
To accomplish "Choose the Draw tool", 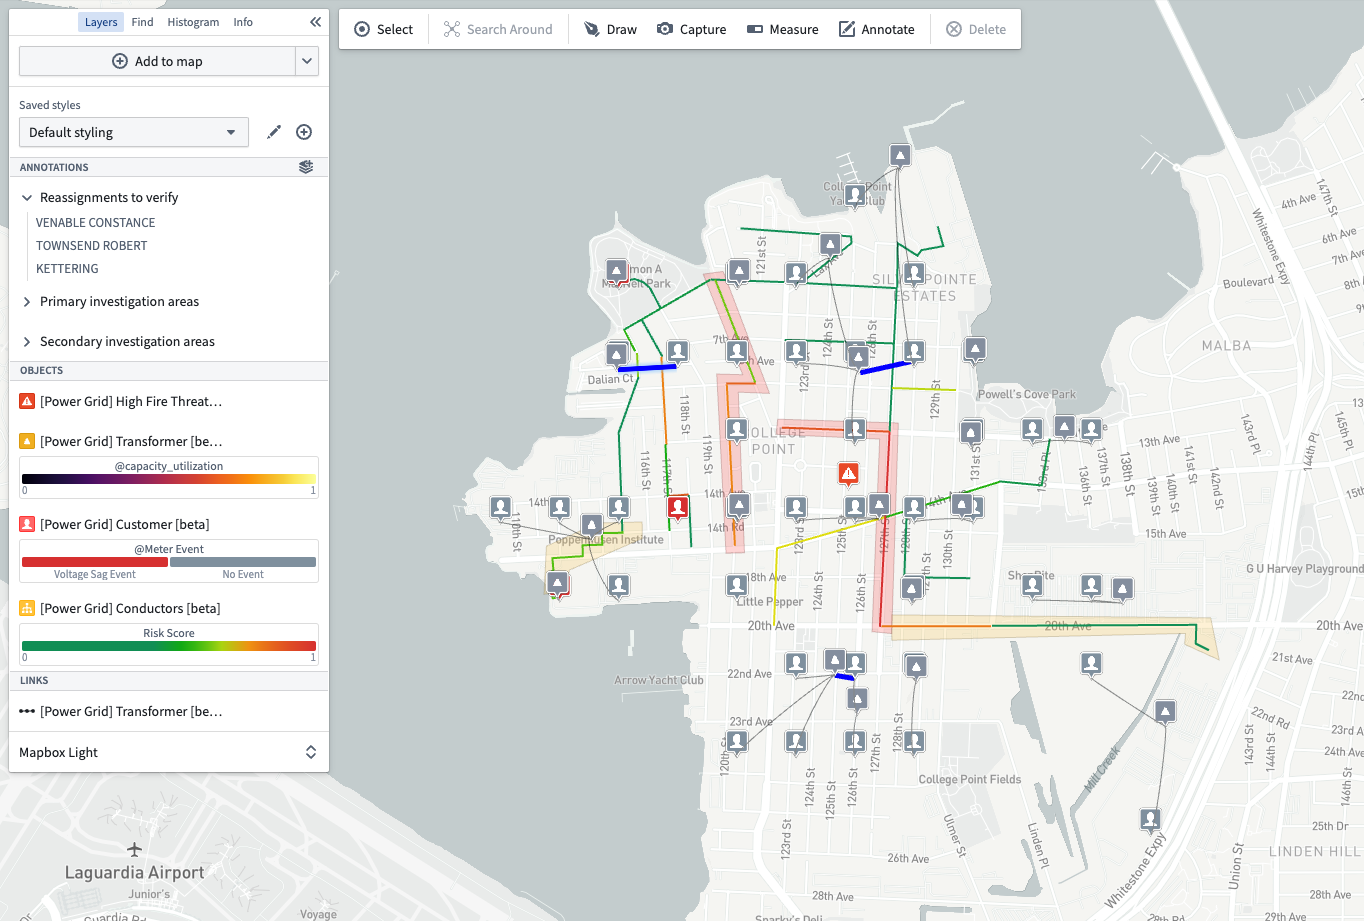I will click(610, 29).
